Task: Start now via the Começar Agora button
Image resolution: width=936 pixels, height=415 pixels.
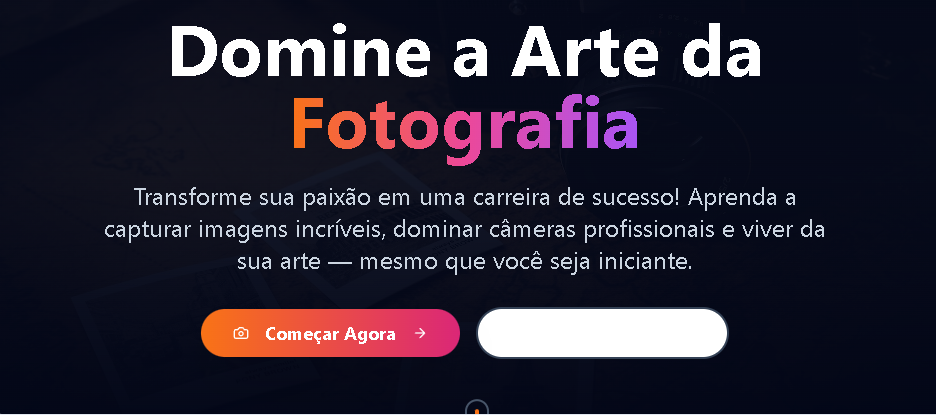Action: click(x=330, y=333)
